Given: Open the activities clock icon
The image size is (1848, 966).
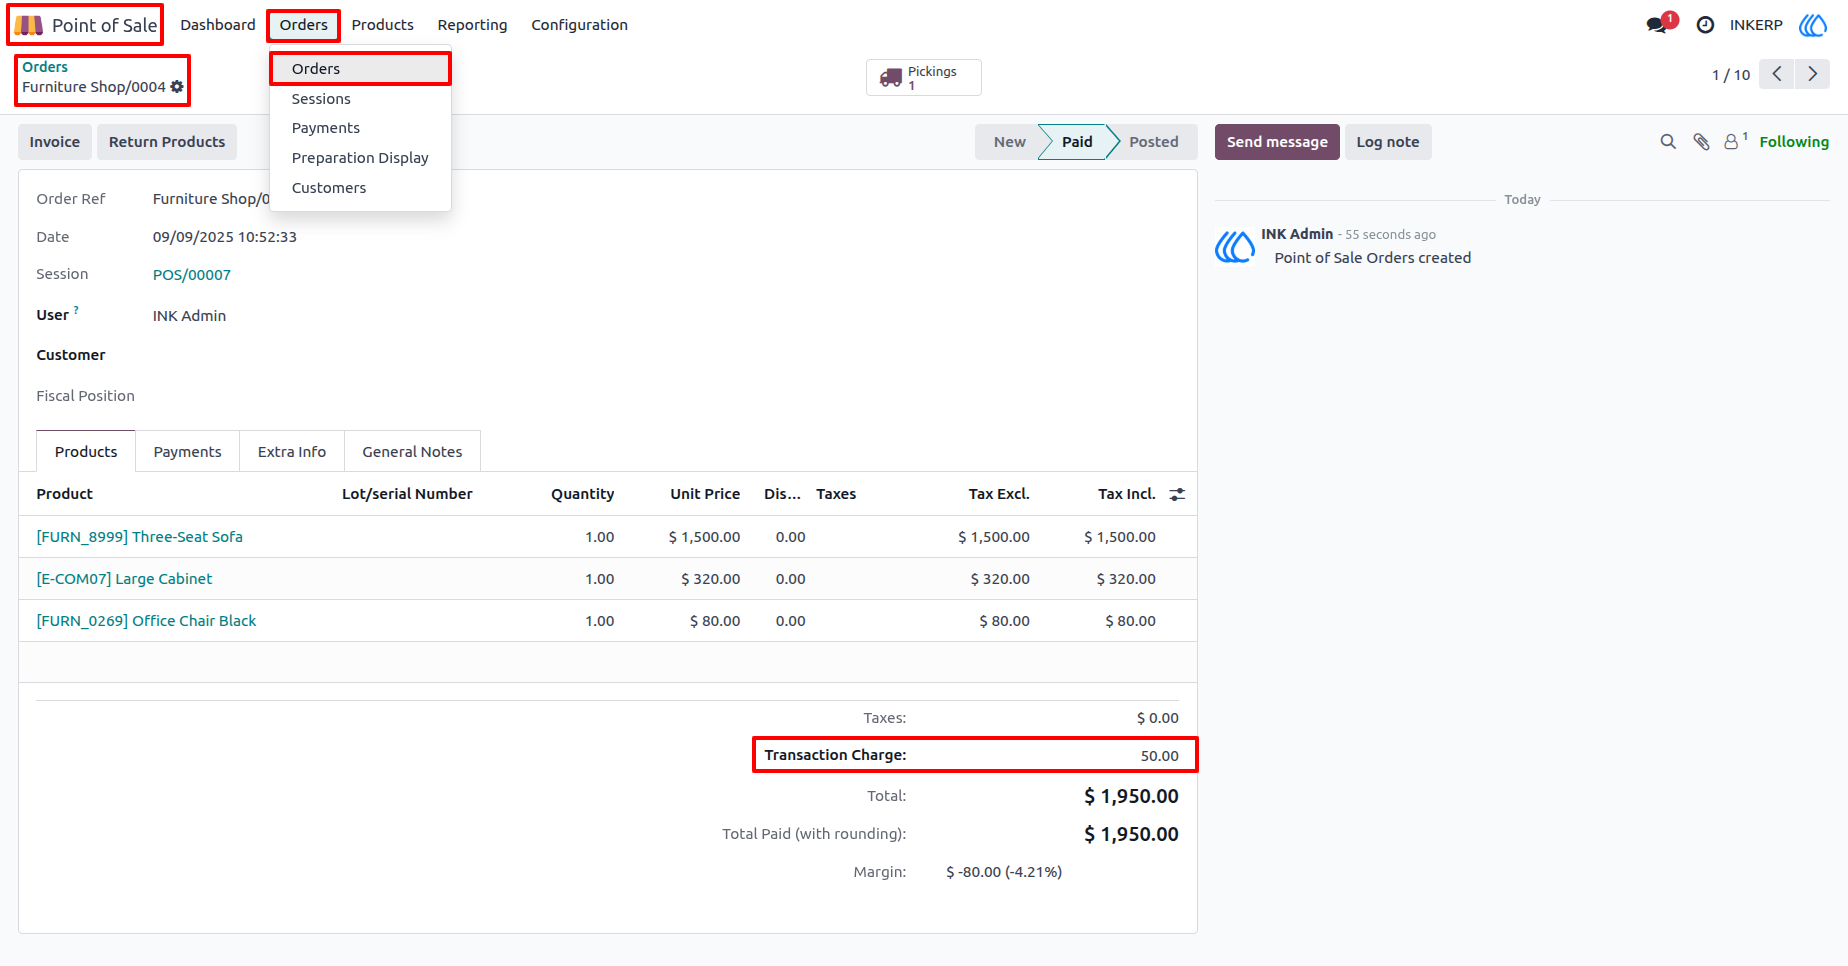Looking at the screenshot, I should [1706, 25].
